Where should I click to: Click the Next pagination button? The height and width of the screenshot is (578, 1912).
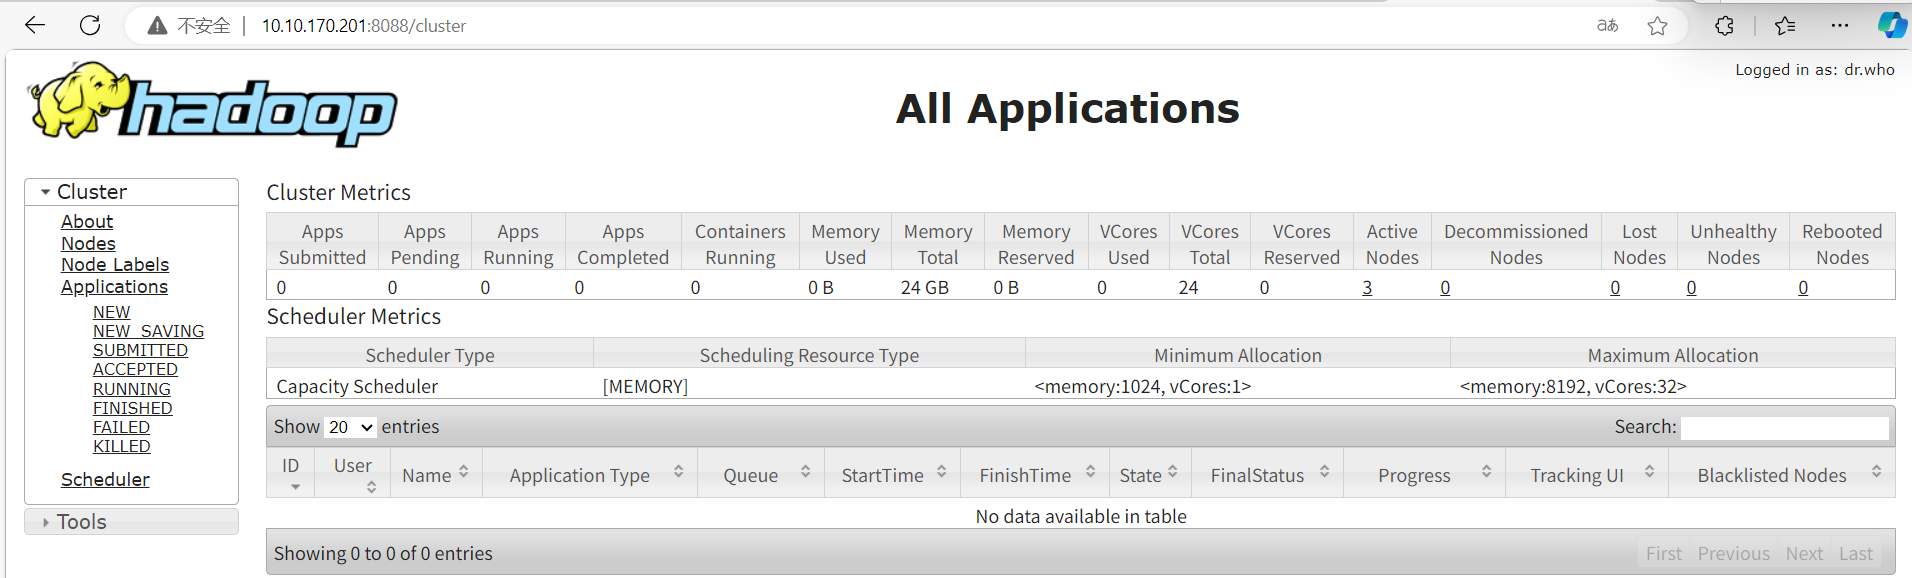click(x=1804, y=553)
